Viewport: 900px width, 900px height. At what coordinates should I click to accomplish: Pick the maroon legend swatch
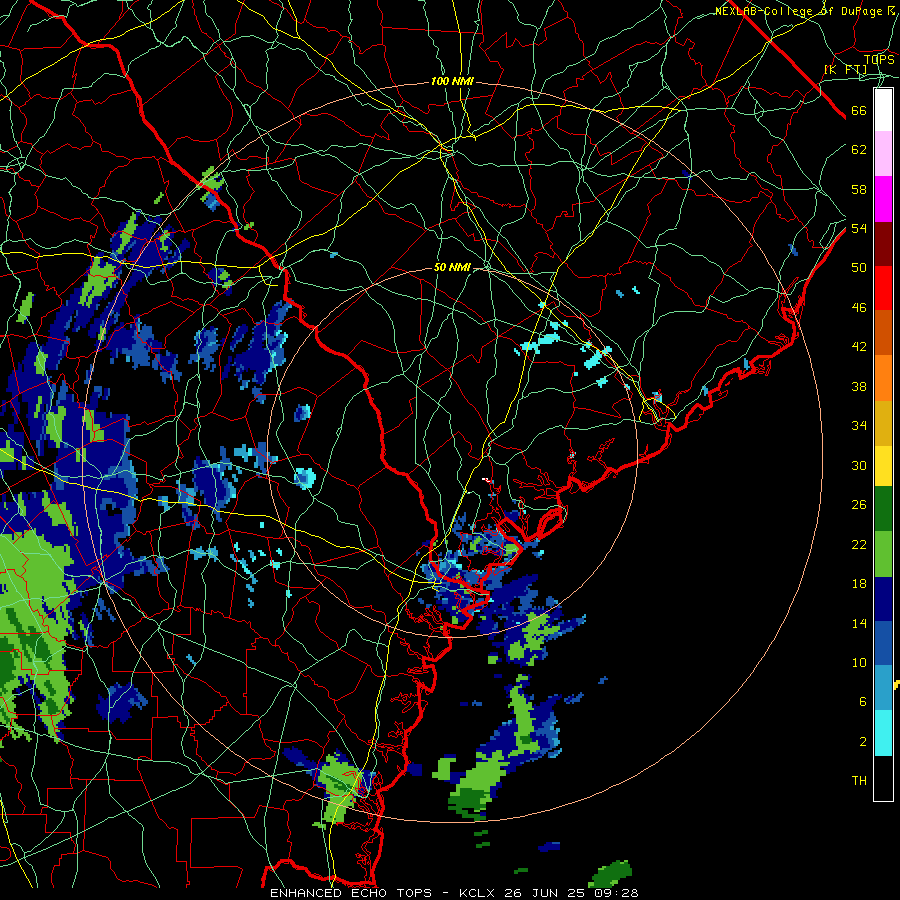click(x=883, y=243)
